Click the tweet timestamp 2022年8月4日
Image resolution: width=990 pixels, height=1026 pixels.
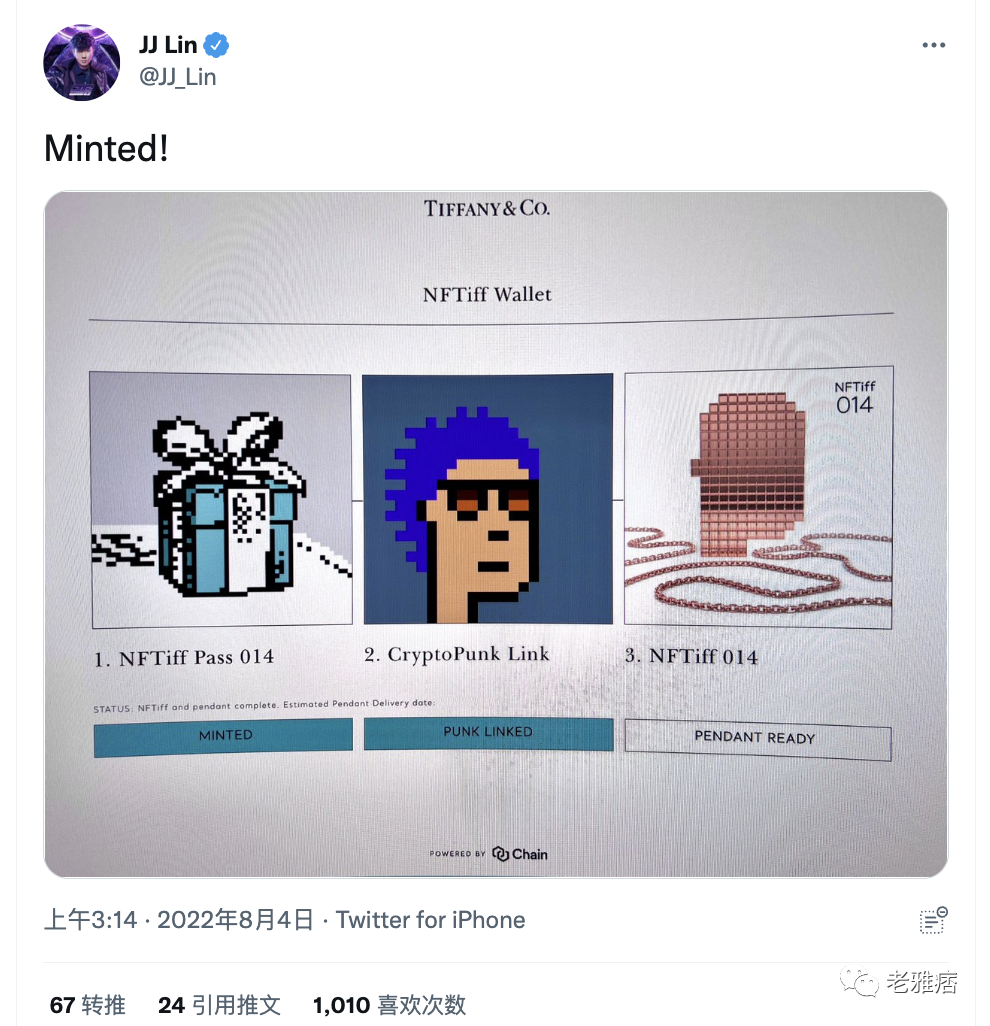pyautogui.click(x=235, y=920)
